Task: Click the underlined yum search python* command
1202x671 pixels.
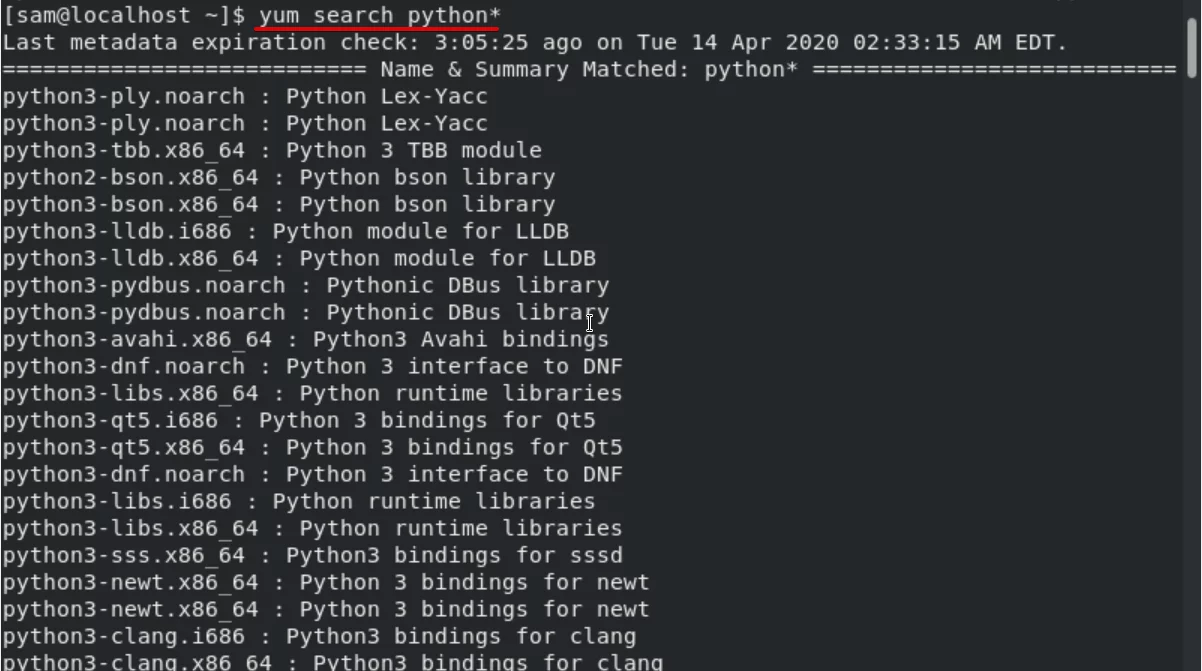Action: click(x=379, y=16)
